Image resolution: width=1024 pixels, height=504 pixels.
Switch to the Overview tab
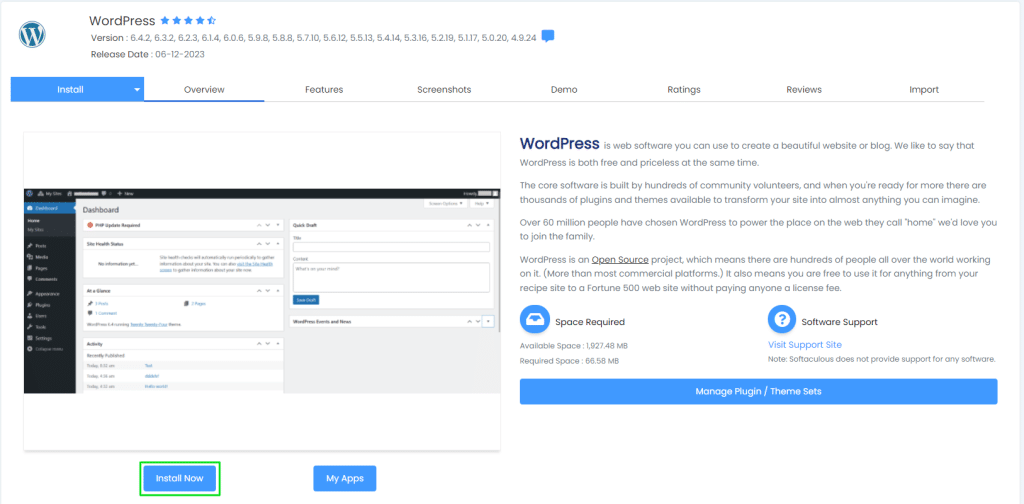click(x=204, y=89)
